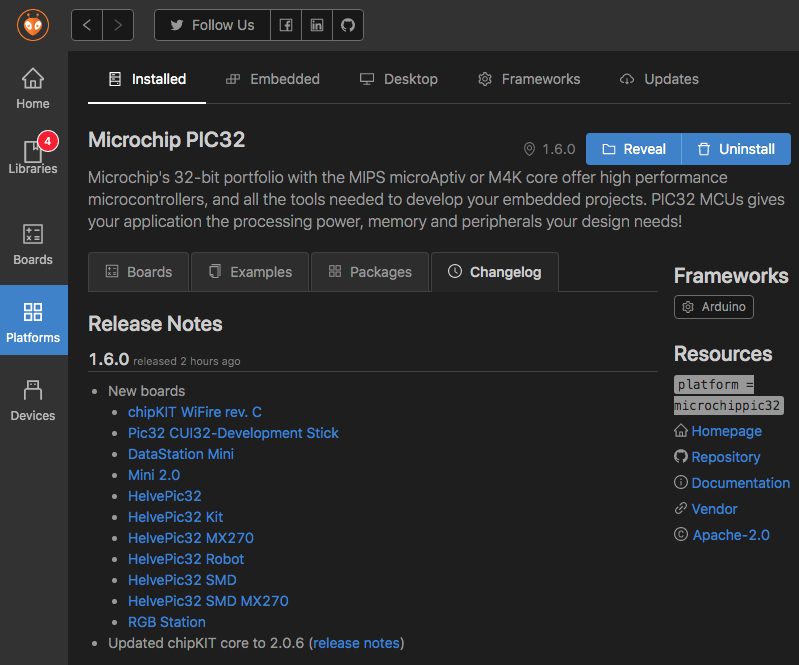Switch to the Frameworks tab

(x=529, y=79)
